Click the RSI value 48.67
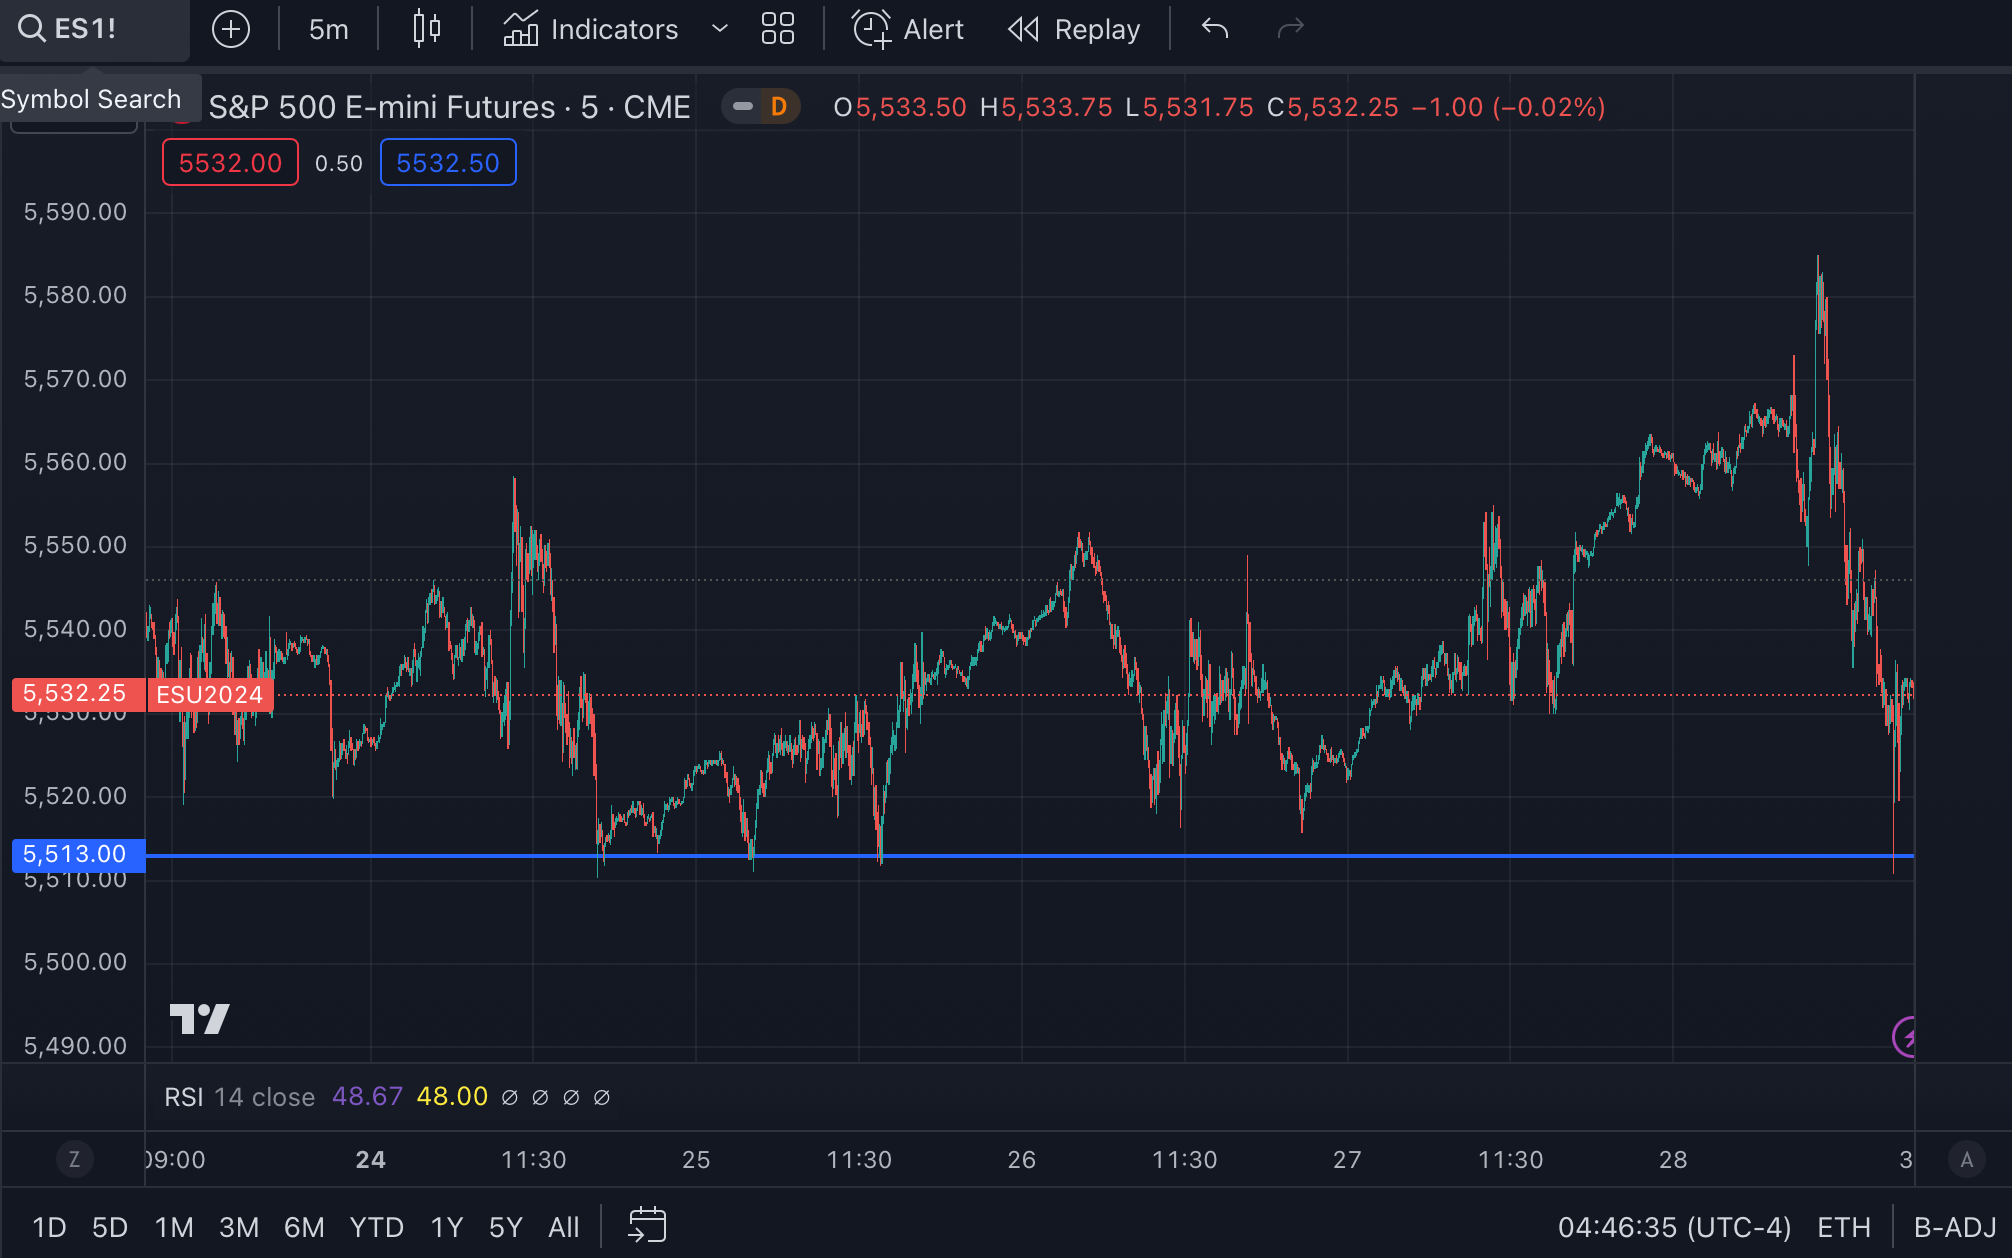 [367, 1097]
